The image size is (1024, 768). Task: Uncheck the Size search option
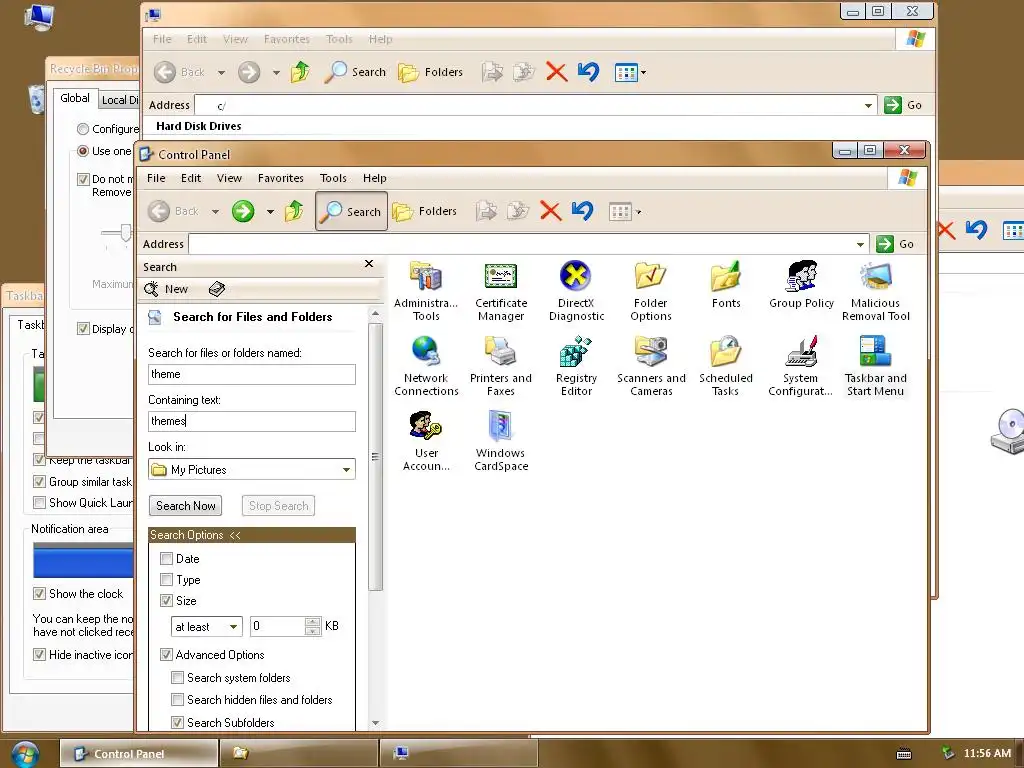[x=167, y=600]
